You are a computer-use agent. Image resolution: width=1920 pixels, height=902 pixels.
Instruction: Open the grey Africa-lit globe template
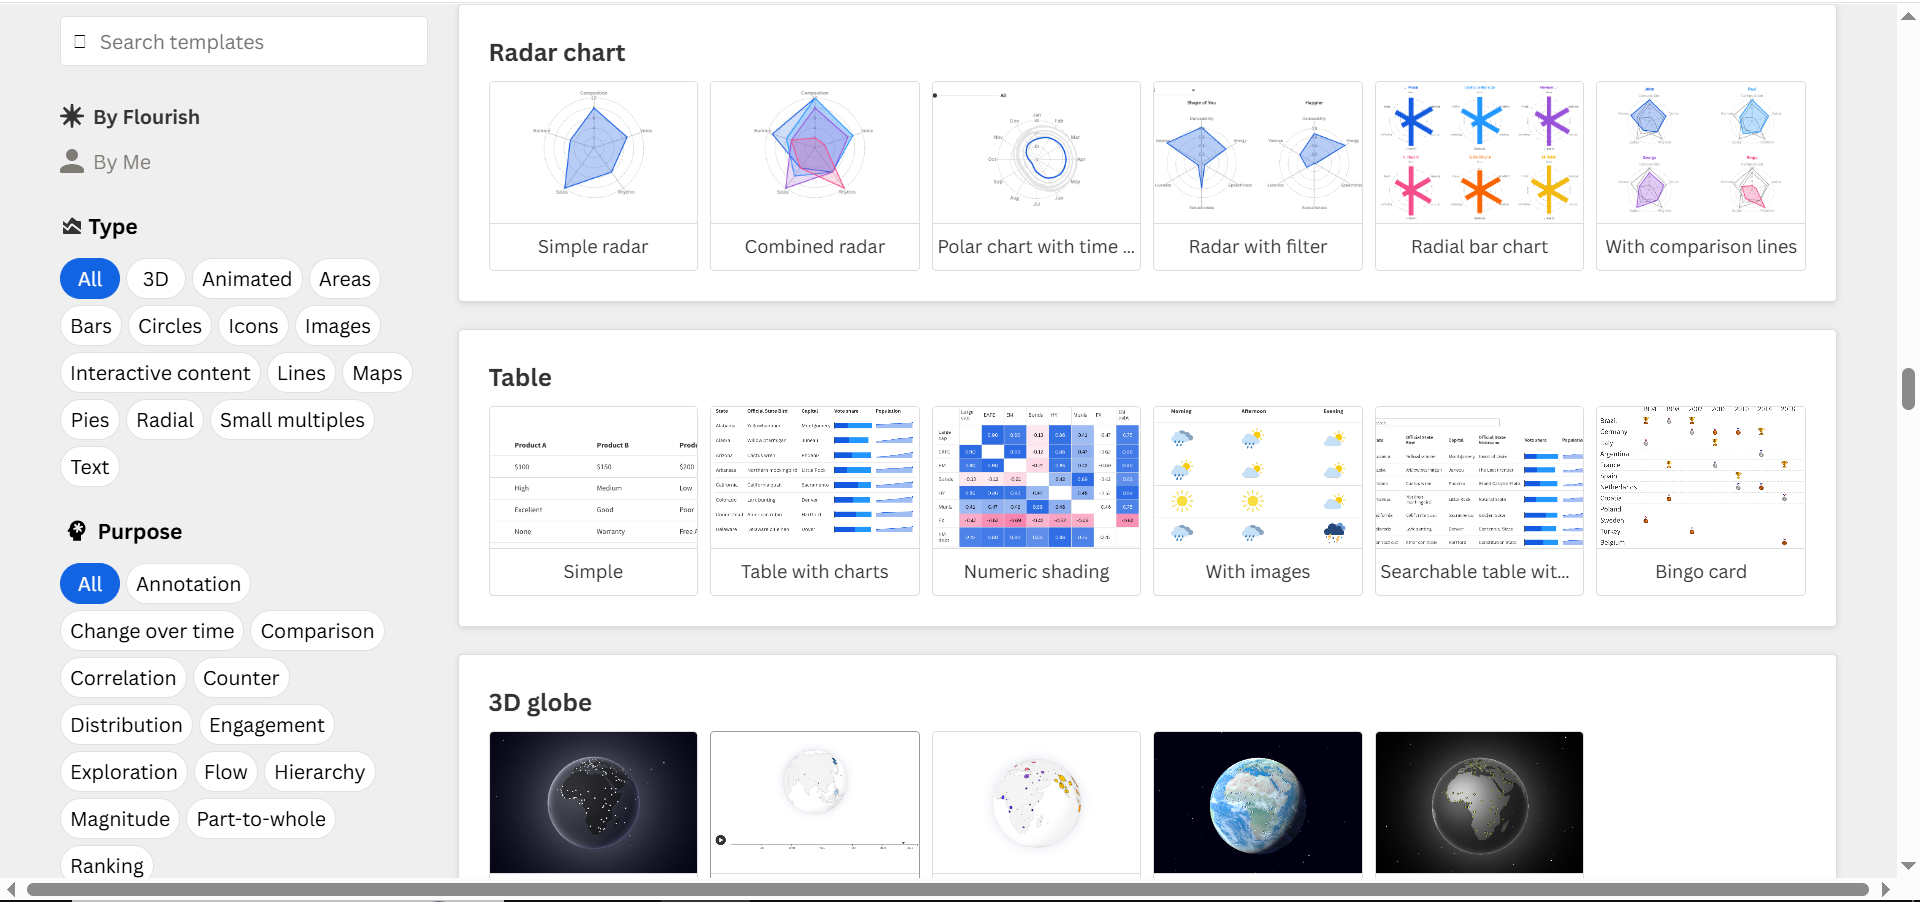point(1479,803)
